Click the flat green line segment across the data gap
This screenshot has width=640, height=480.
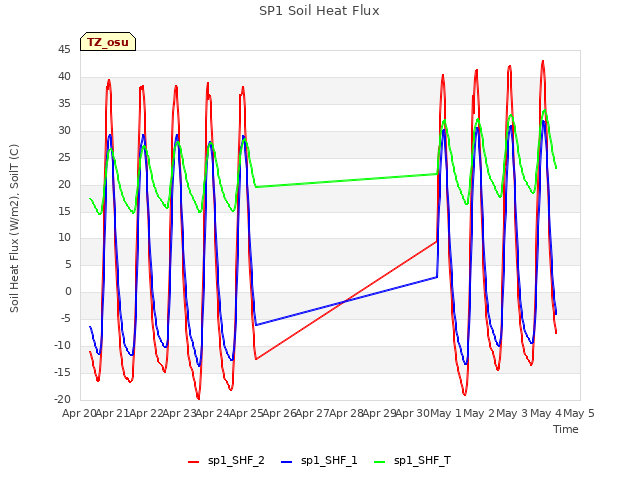point(346,180)
